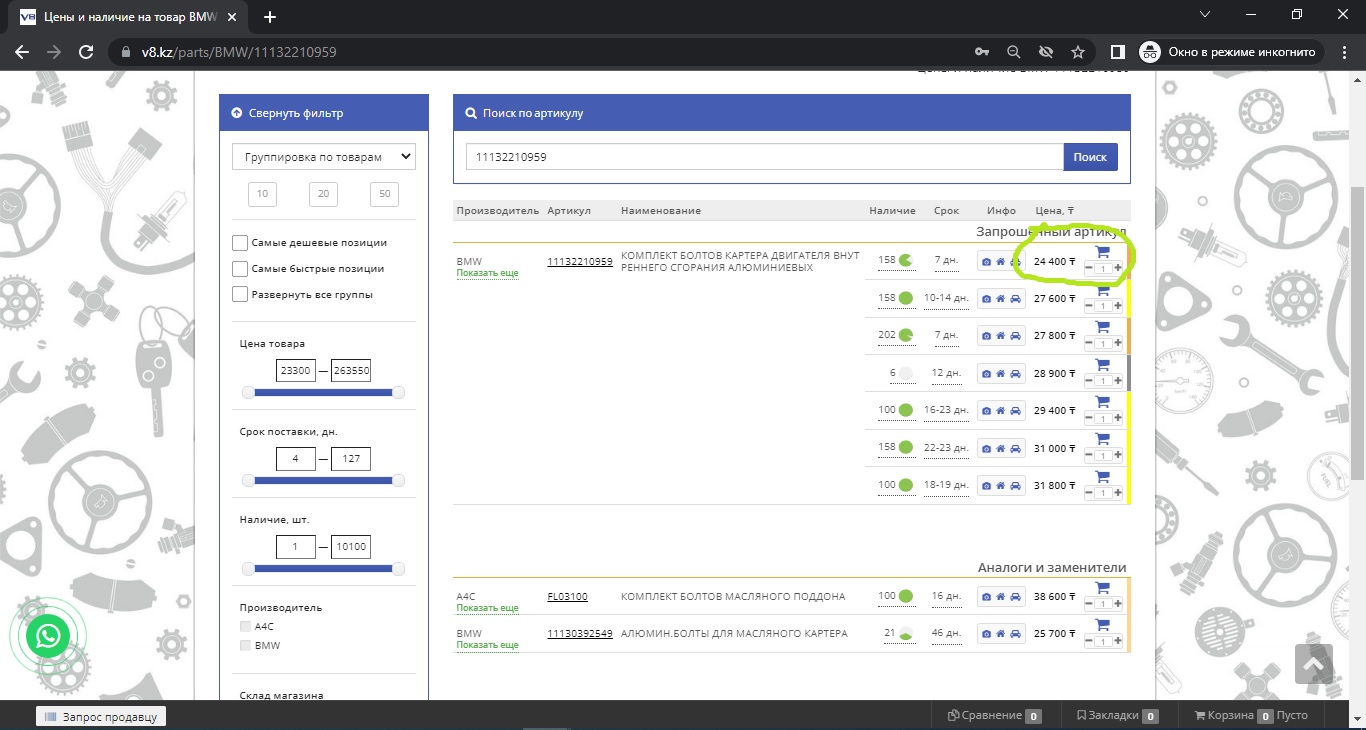Open article link FL03100
This screenshot has height=730, width=1366.
pos(568,597)
